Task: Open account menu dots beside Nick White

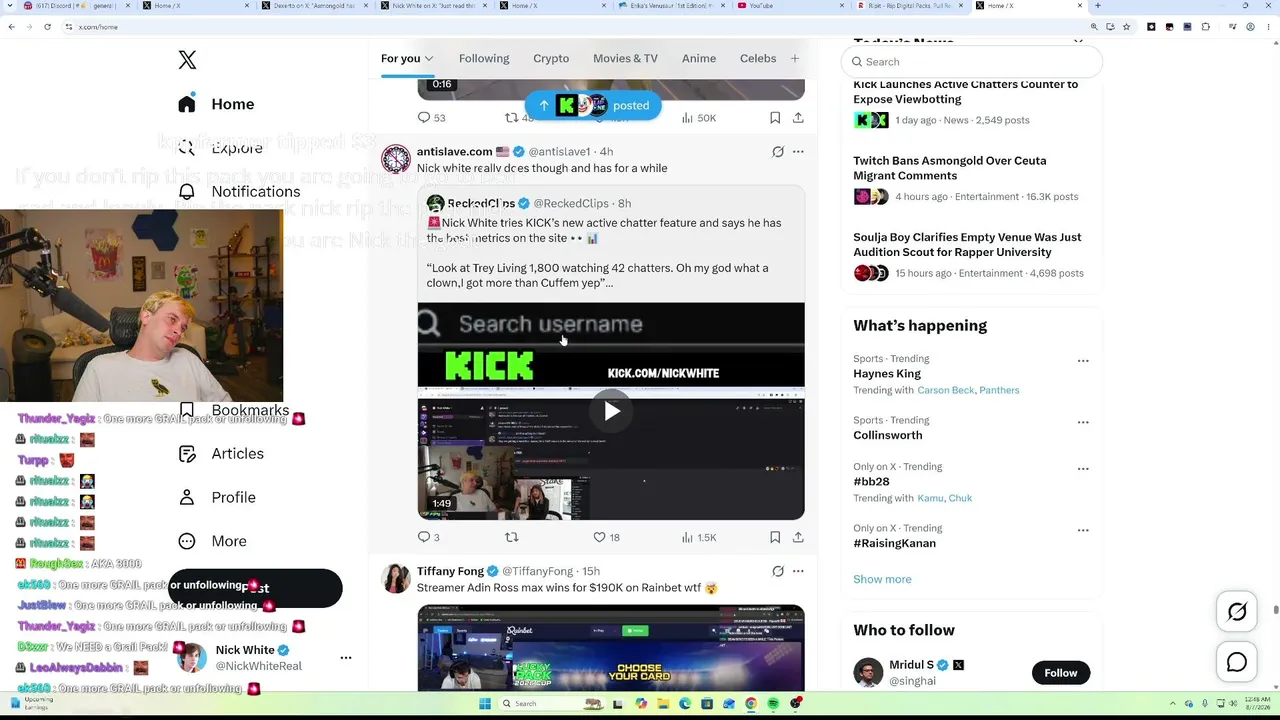Action: 346,658
